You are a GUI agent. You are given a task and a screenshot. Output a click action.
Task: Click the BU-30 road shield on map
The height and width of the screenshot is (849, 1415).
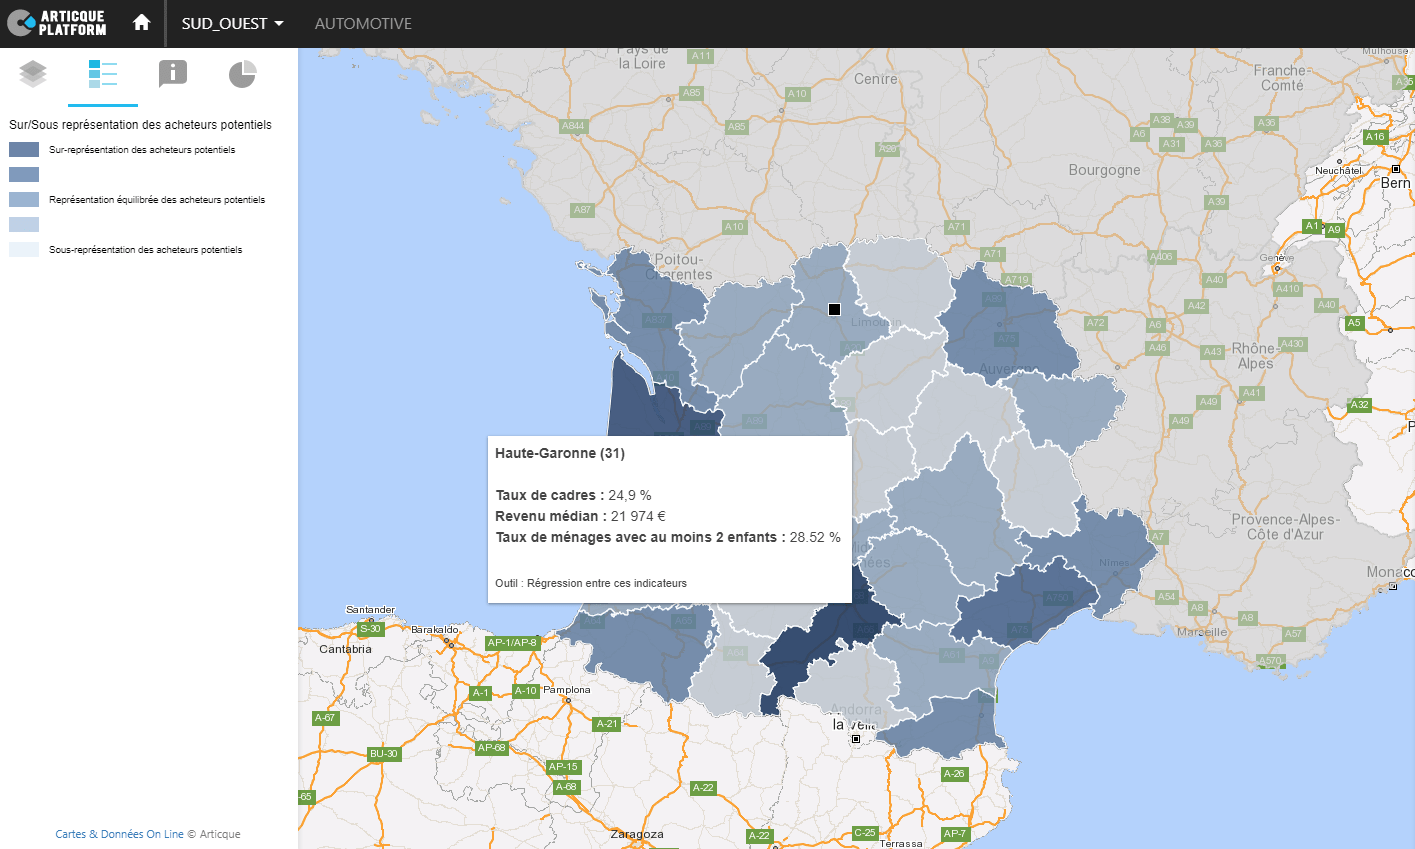383,754
